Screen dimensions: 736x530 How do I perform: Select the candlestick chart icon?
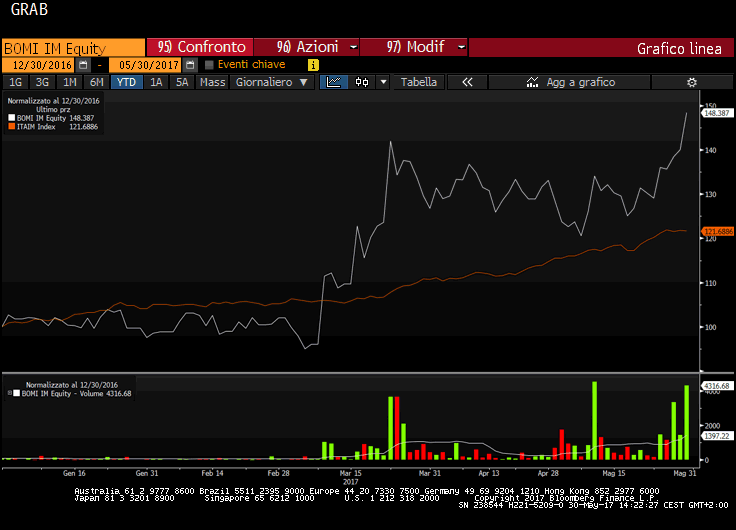pos(361,82)
